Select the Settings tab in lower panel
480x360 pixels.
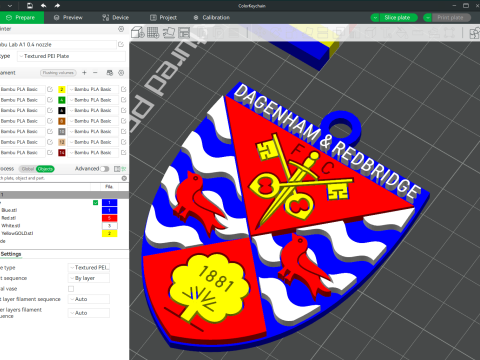tap(11, 254)
